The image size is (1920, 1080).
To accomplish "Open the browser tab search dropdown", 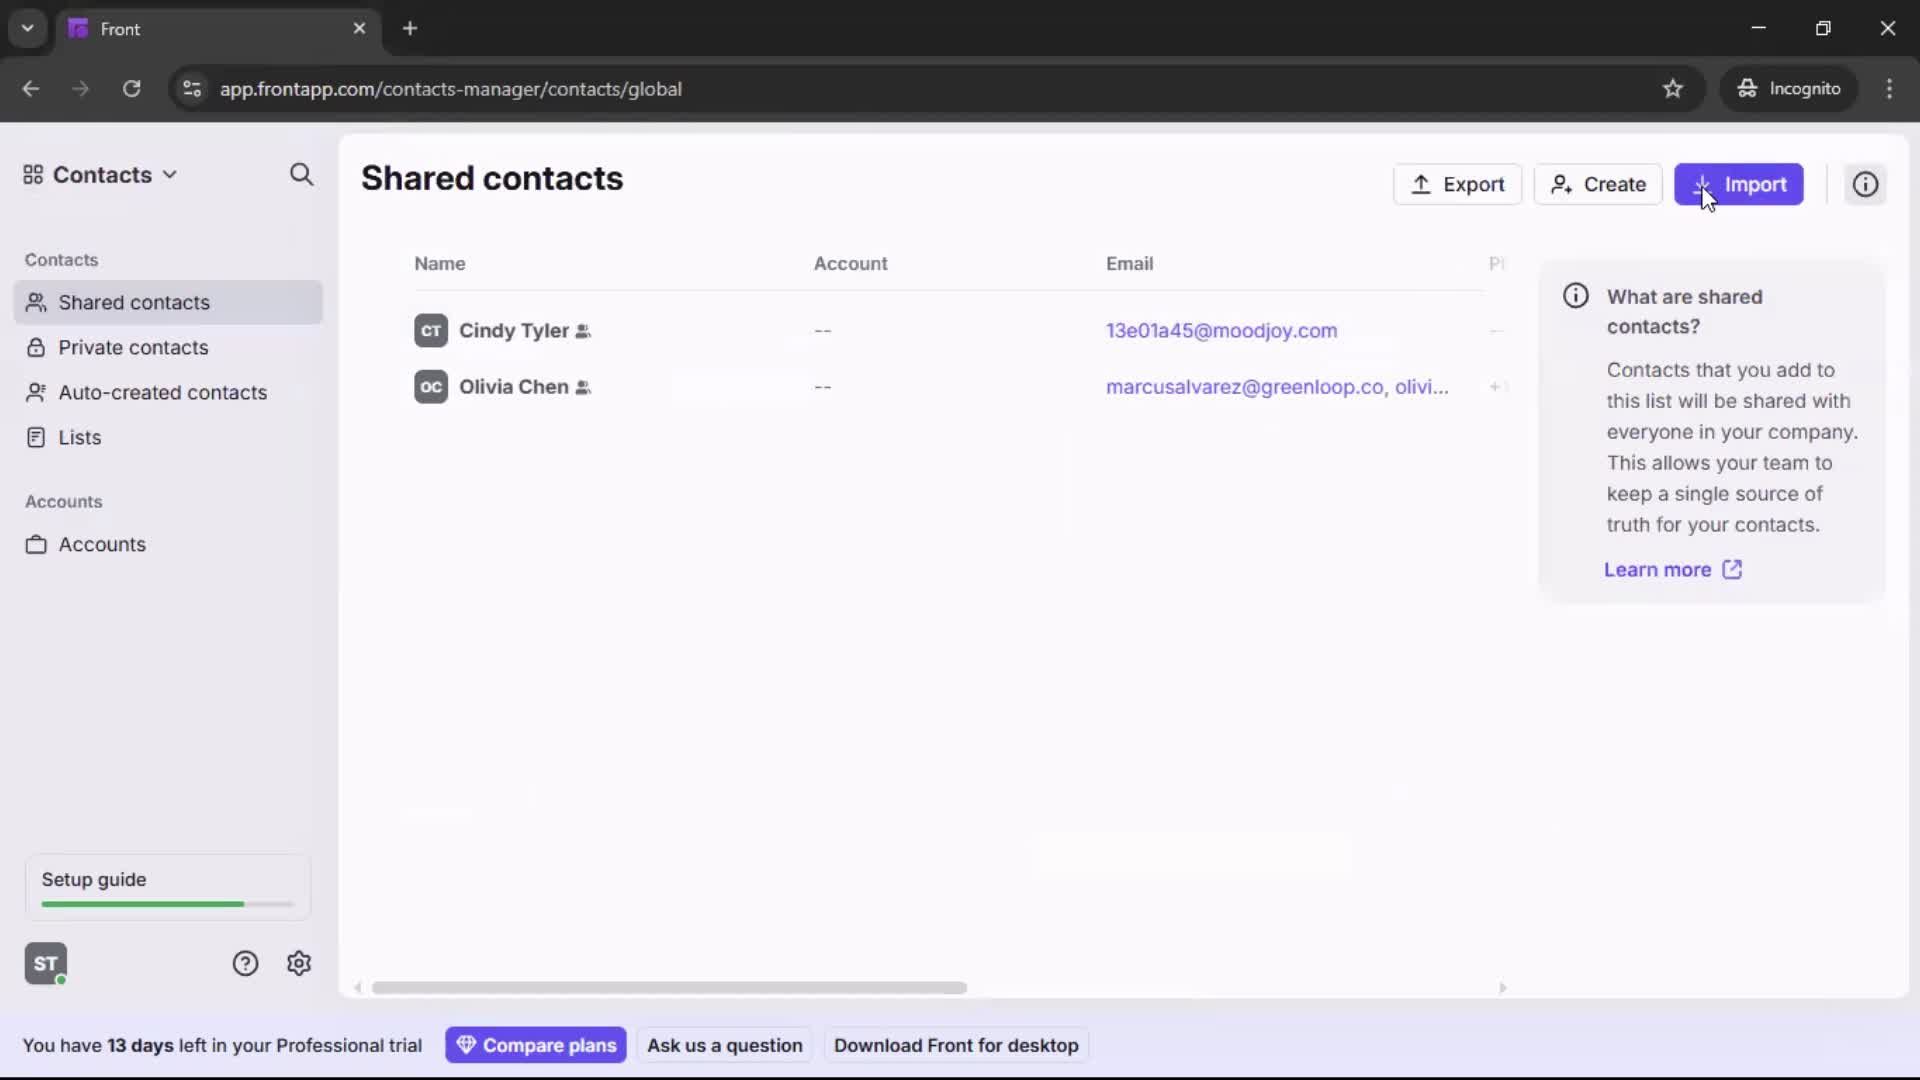I will [27, 28].
